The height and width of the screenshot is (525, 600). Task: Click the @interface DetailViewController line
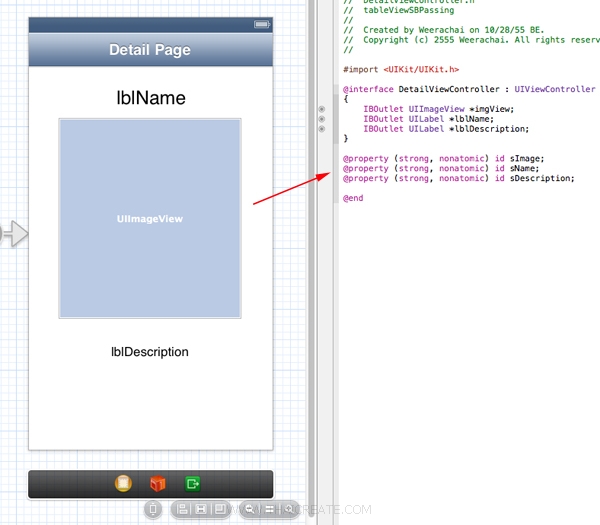[469, 89]
